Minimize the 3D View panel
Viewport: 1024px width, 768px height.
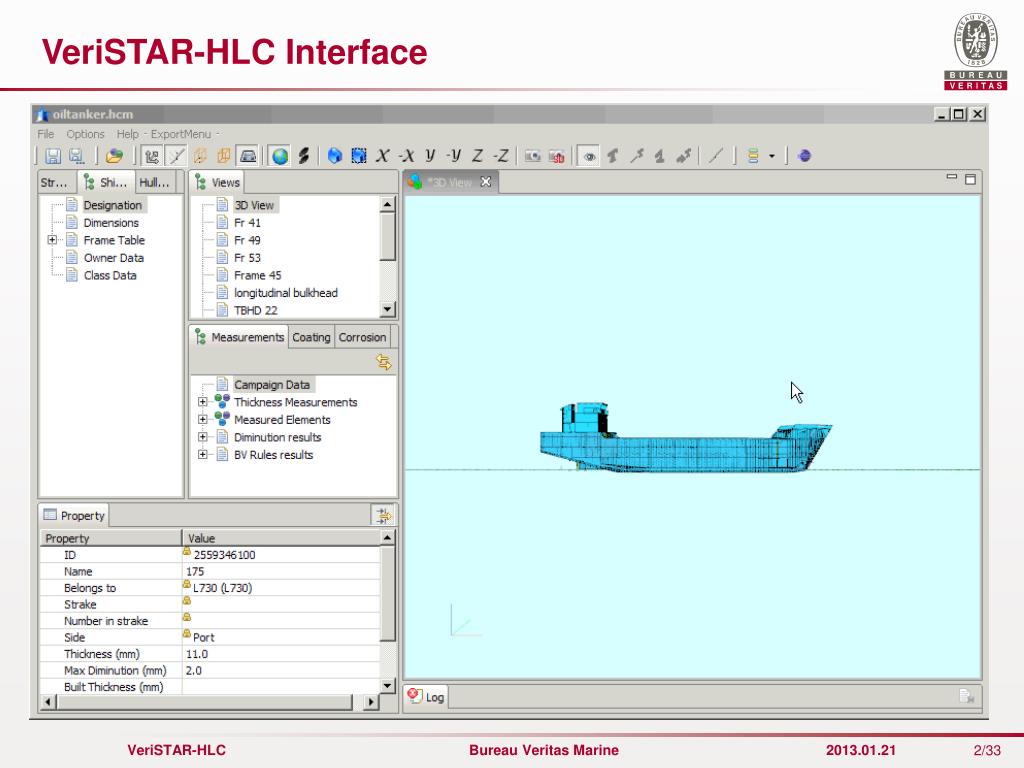(952, 178)
